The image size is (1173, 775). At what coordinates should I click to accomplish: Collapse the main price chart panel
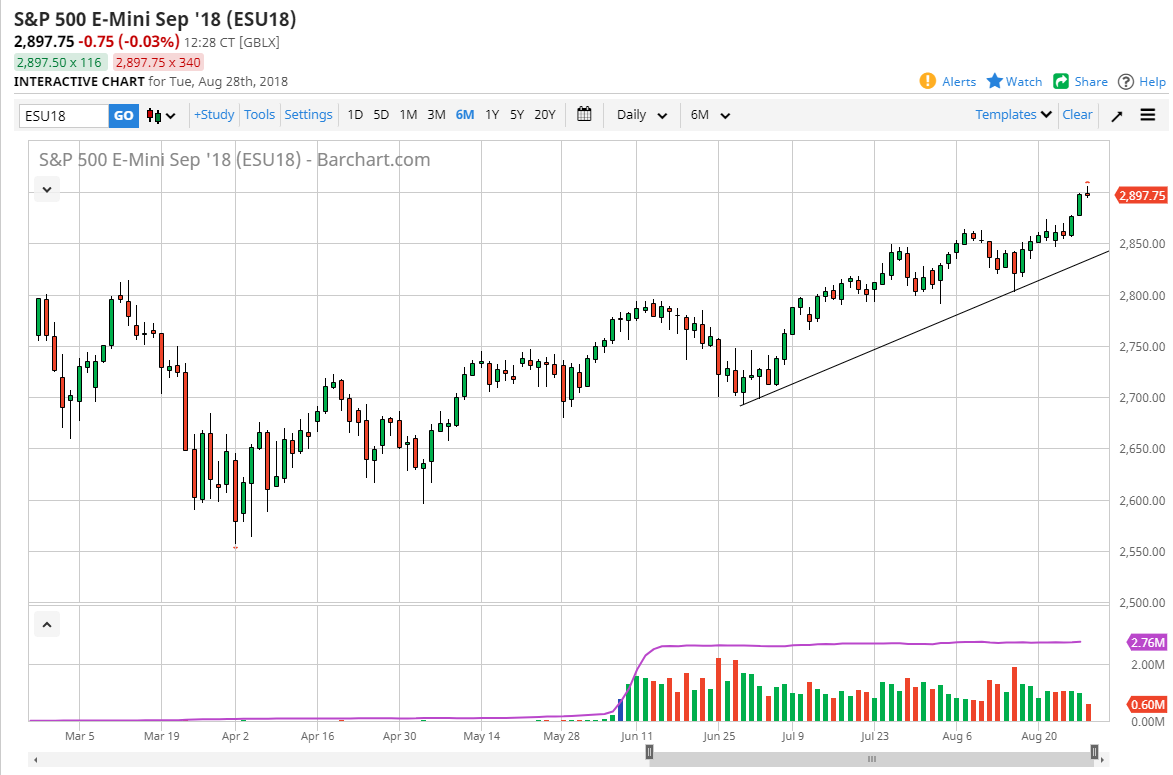click(46, 189)
